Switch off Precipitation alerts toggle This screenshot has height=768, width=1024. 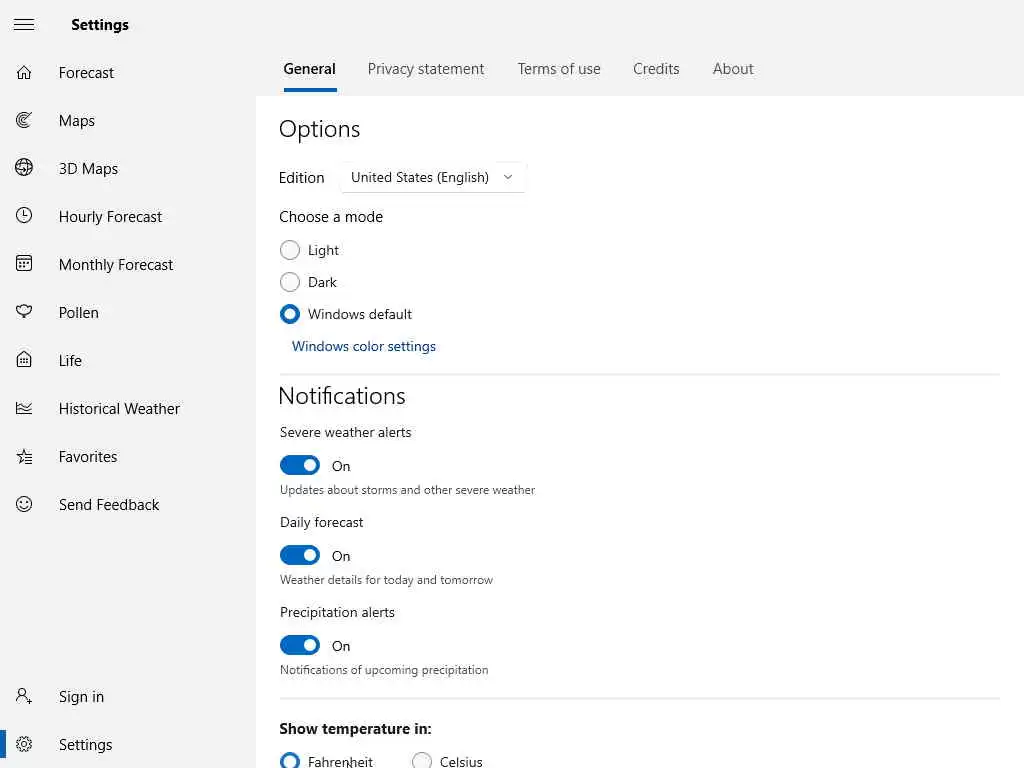300,645
